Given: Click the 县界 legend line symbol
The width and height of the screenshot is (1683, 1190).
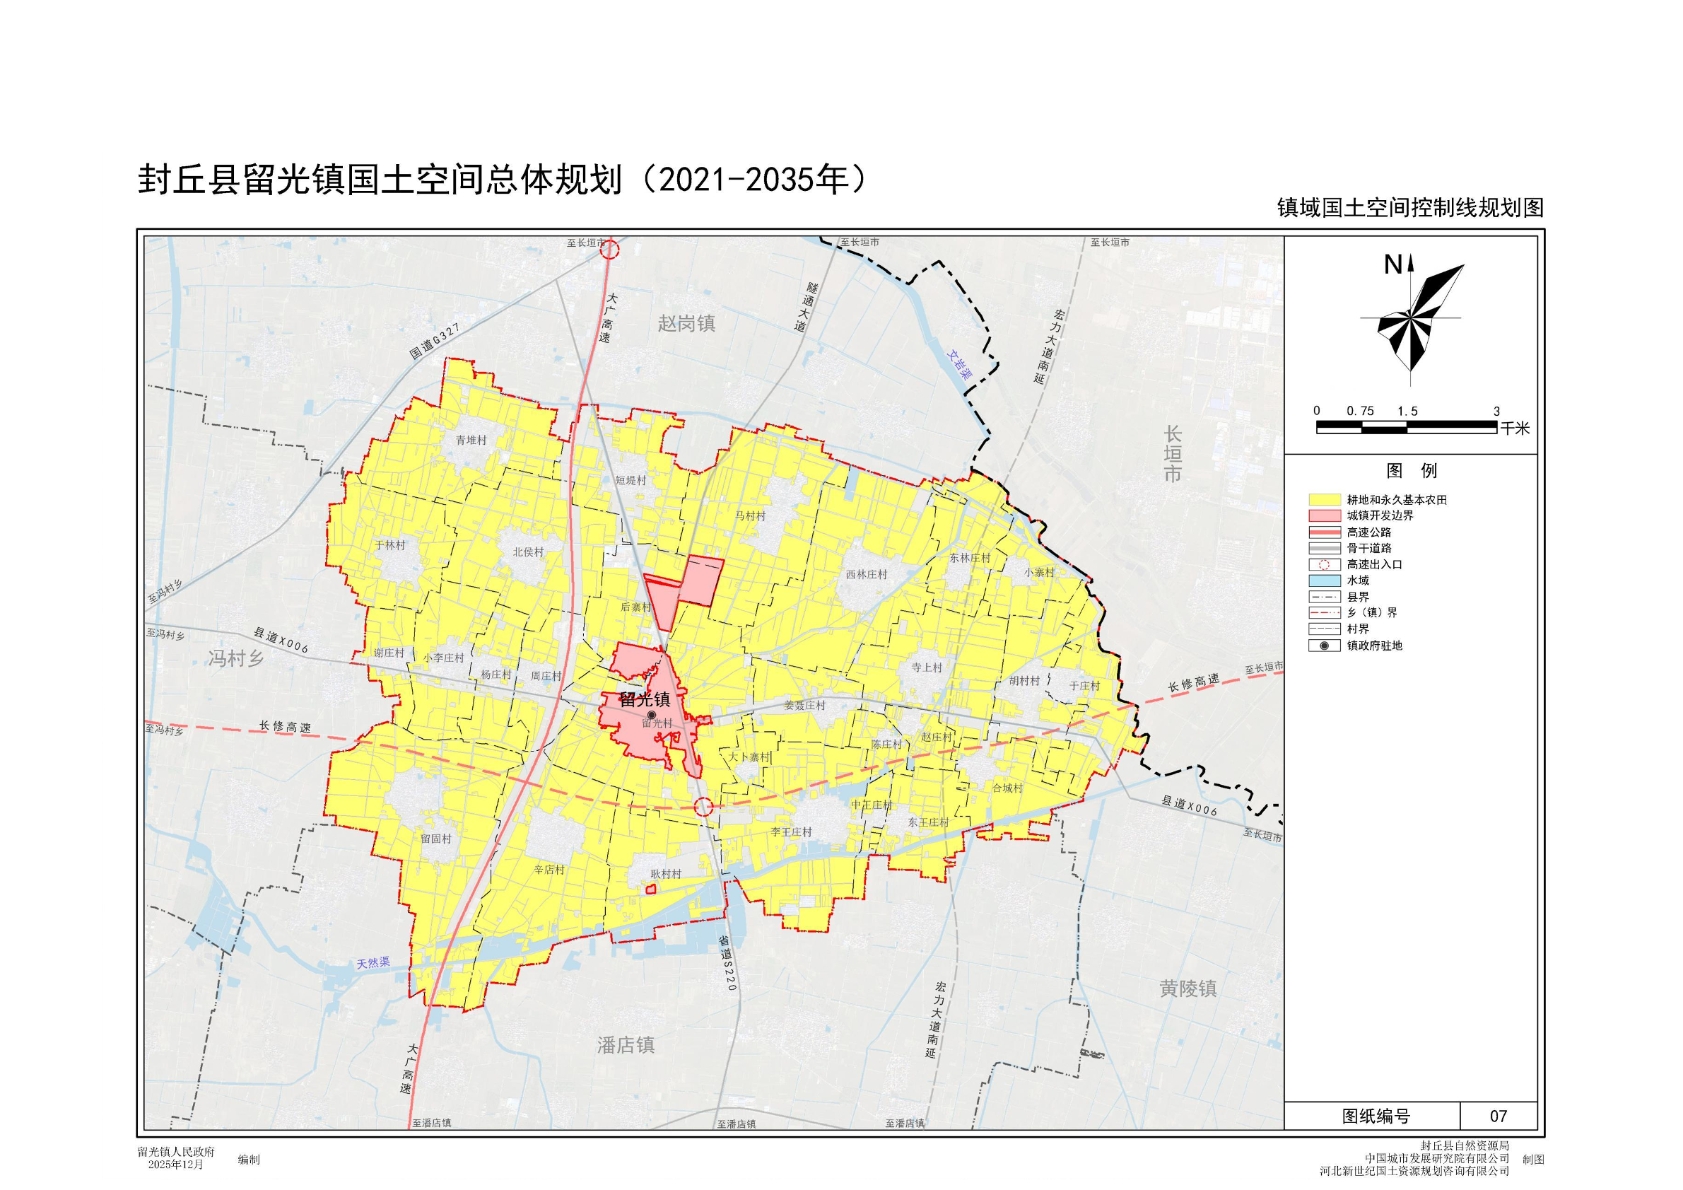Looking at the screenshot, I should [x=1324, y=597].
